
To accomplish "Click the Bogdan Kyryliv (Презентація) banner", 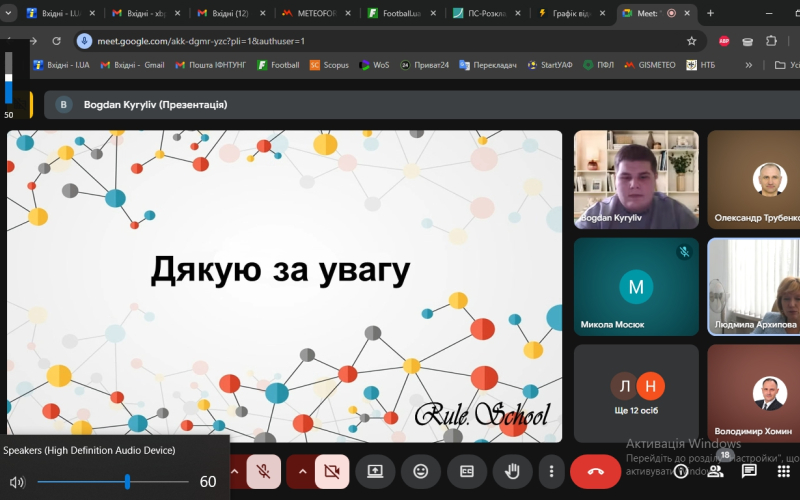I will pos(421,105).
